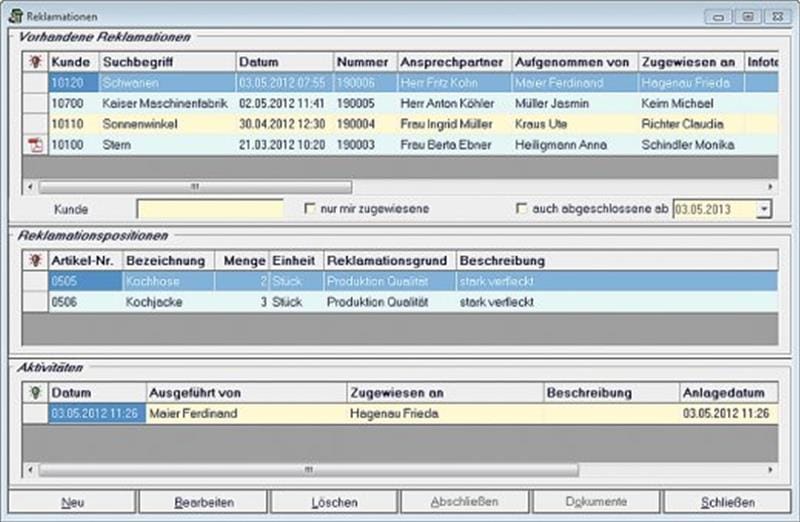The width and height of the screenshot is (800, 522).
Task: Click the lightbulb icon in Aktivitäten header
Action: 35,393
